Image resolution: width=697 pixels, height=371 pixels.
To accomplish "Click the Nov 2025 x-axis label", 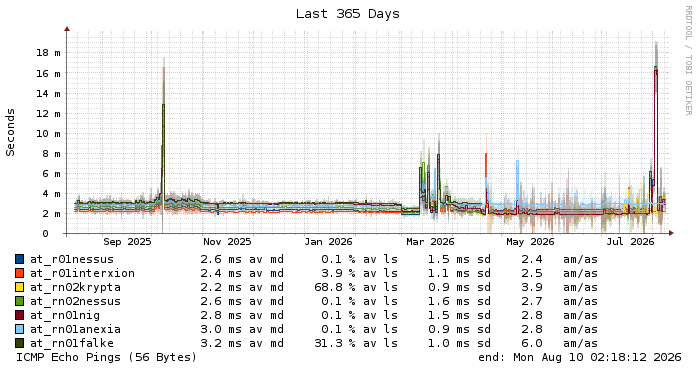I will (x=227, y=242).
